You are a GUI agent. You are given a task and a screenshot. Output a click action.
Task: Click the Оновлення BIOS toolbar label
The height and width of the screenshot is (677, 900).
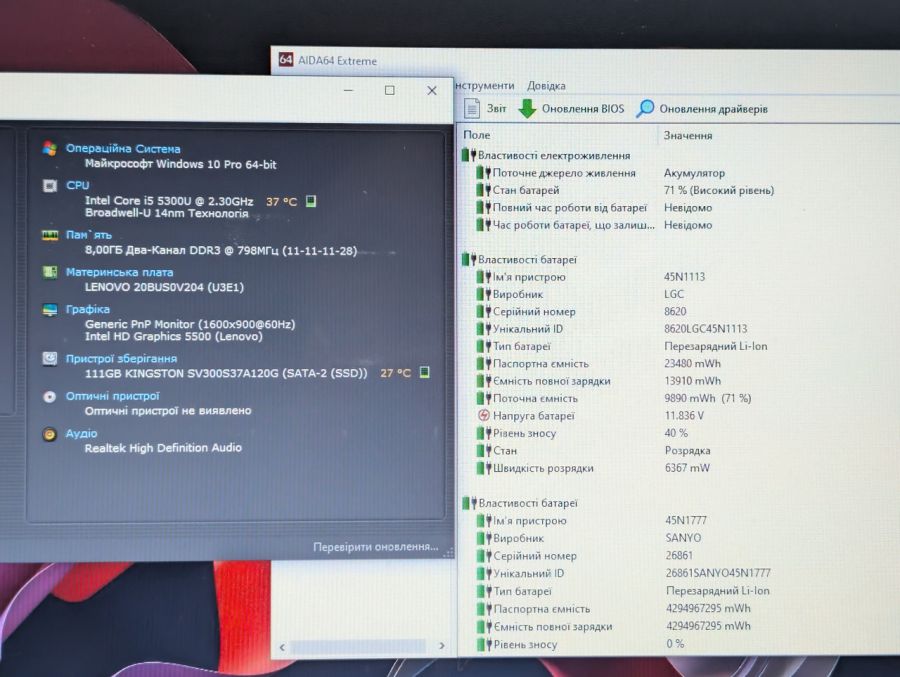point(583,109)
